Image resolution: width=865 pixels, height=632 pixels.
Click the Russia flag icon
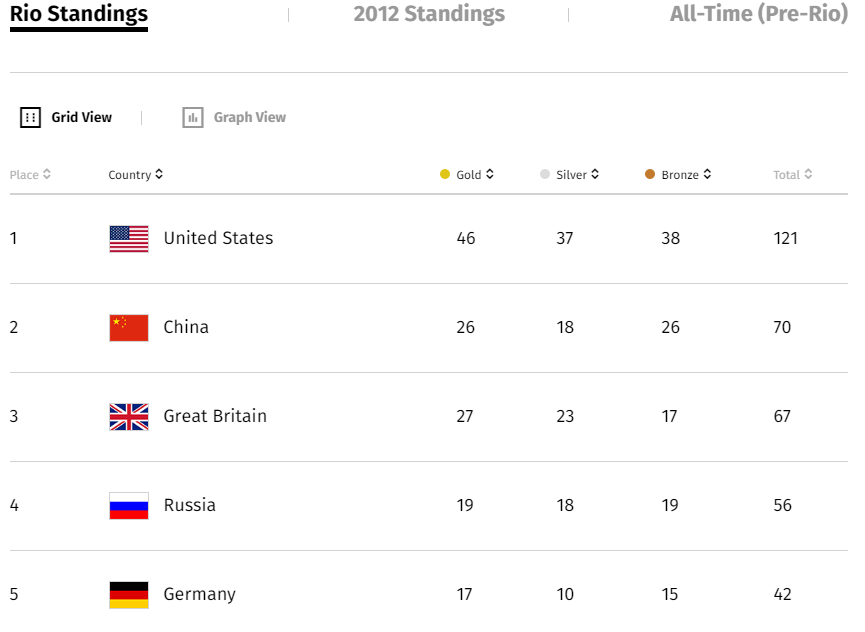tap(129, 506)
